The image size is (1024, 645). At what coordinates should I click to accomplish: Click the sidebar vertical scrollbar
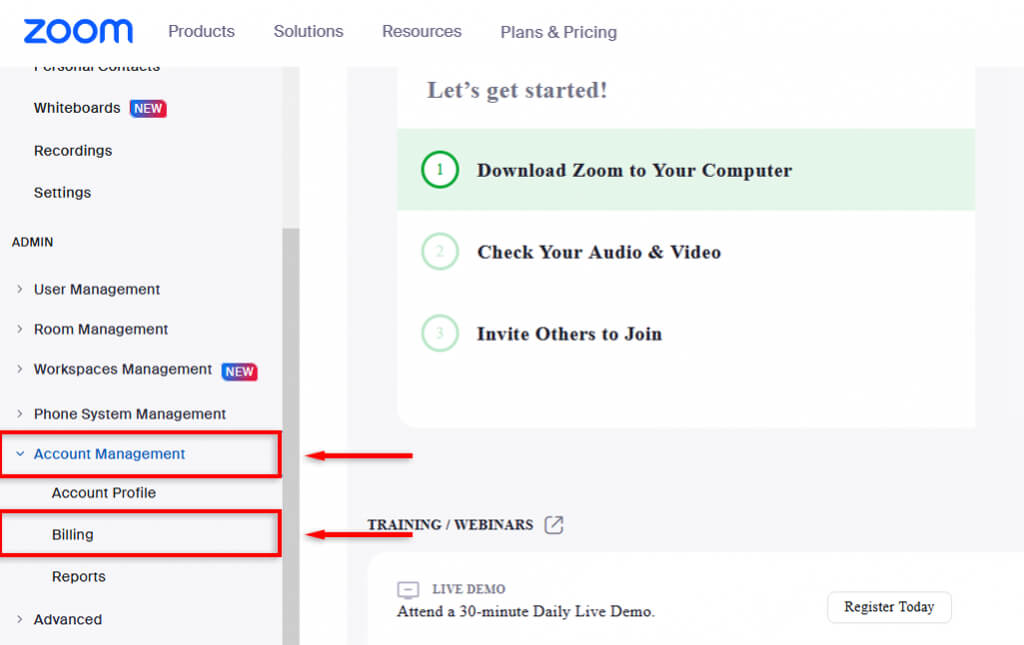[x=291, y=430]
